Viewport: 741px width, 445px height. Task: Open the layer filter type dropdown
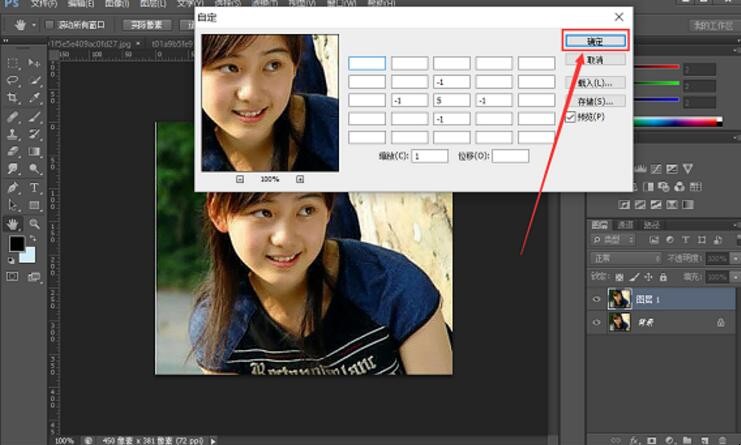pyautogui.click(x=613, y=240)
